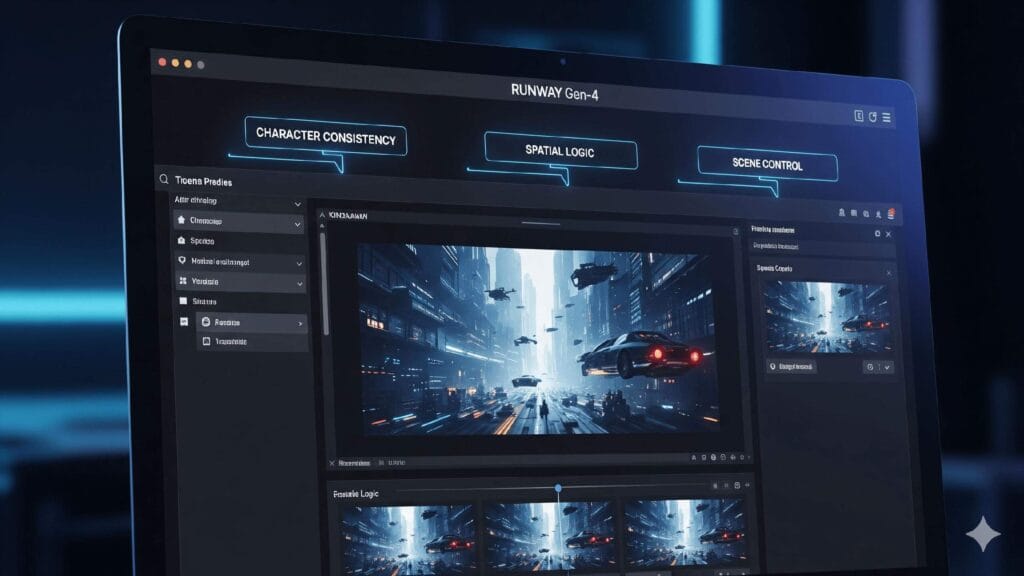
Task: Click the main flying-car city preview image
Action: pyautogui.click(x=539, y=340)
